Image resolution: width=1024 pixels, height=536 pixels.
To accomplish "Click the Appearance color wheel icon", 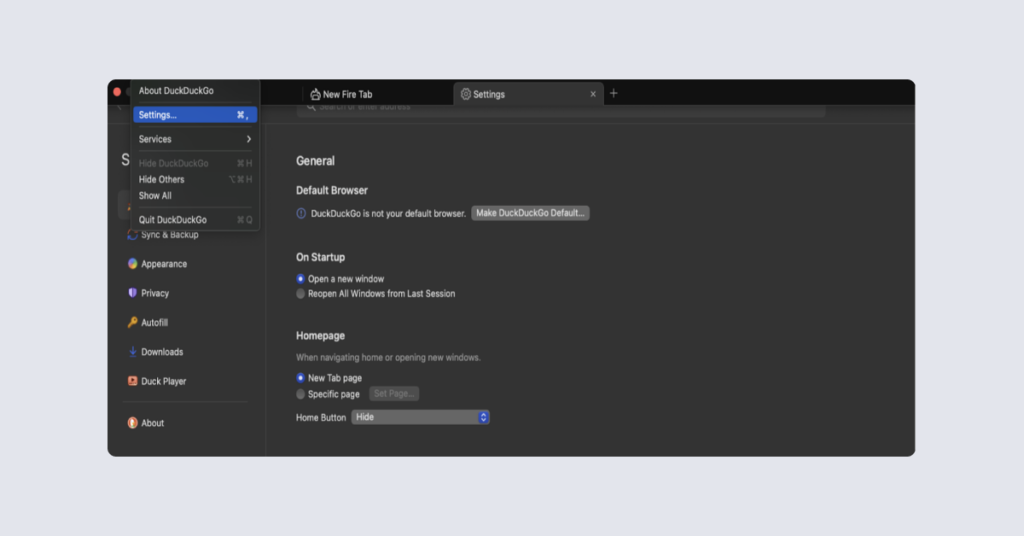I will coord(133,264).
